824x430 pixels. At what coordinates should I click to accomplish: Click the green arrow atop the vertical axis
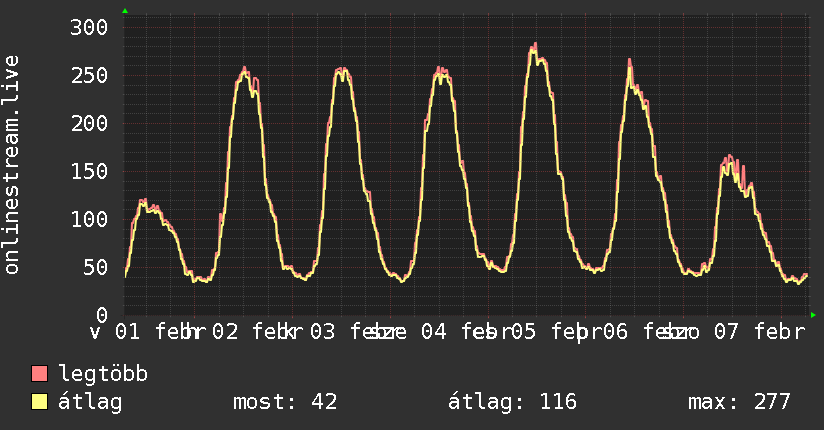[125, 11]
